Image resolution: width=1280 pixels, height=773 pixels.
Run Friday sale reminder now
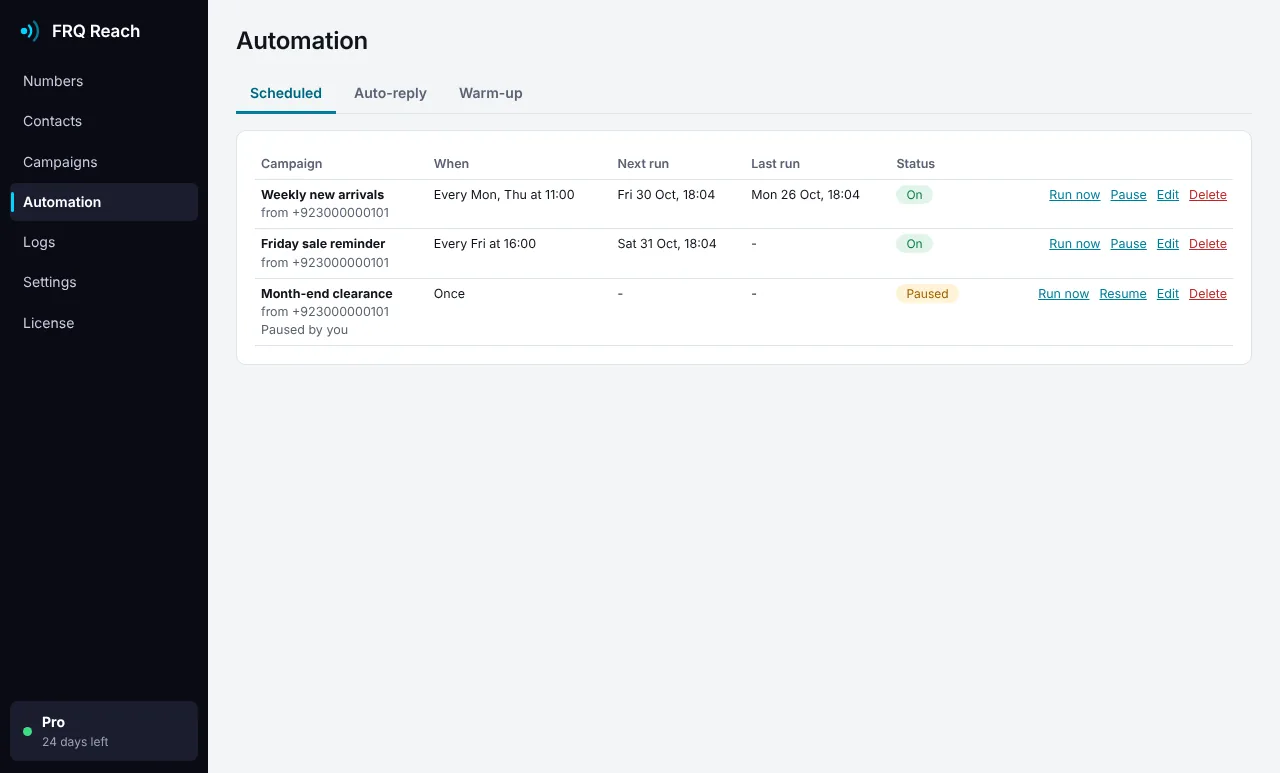pyautogui.click(x=1074, y=244)
